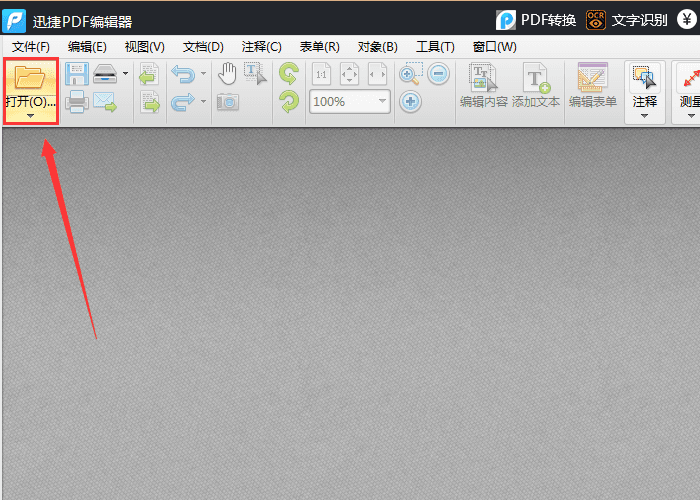Click 添加文本 add text tool

click(536, 86)
